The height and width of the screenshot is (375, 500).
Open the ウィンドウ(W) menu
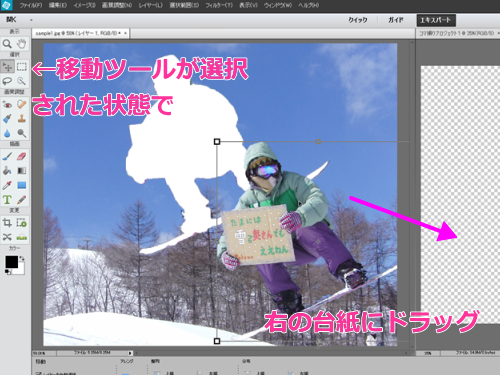[278, 5]
